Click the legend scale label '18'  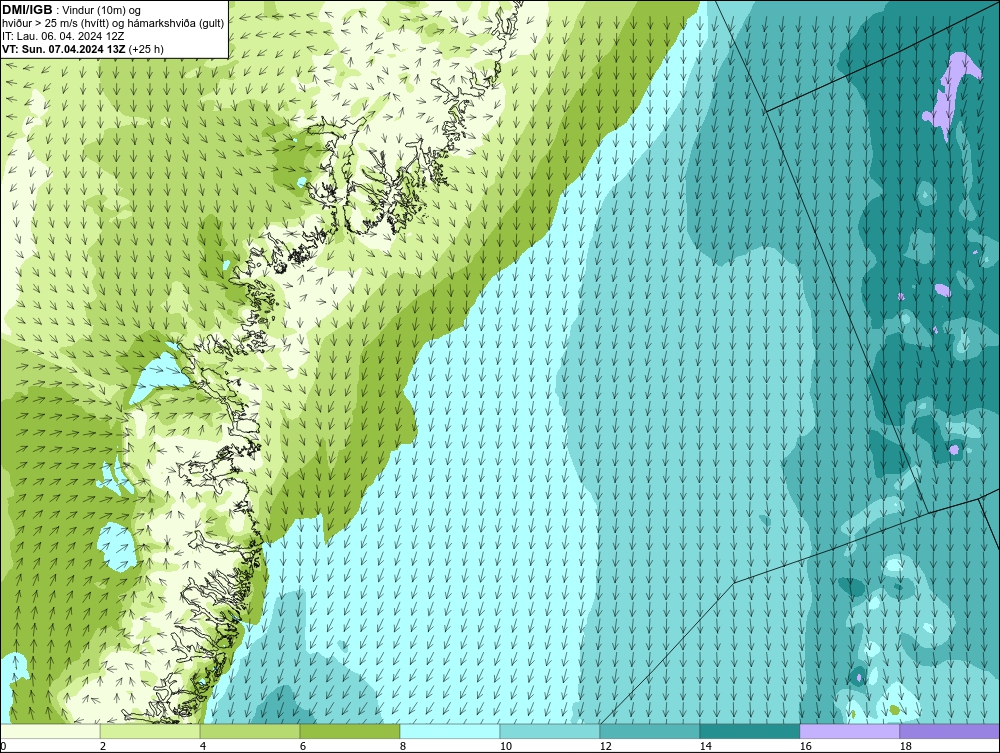pyautogui.click(x=905, y=746)
